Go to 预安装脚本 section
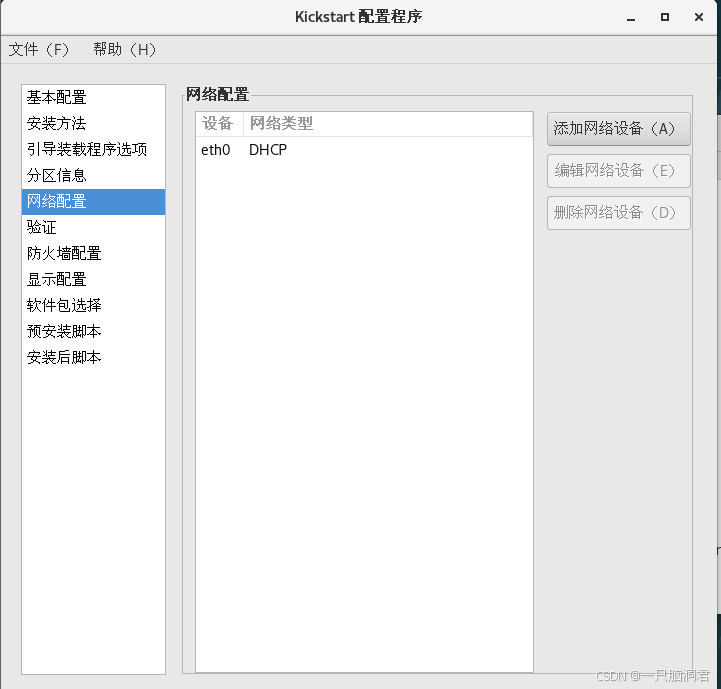The width and height of the screenshot is (721, 689). (x=93, y=331)
